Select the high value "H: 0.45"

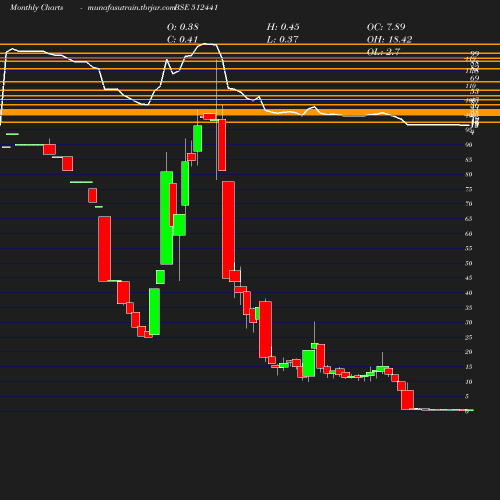[283, 27]
